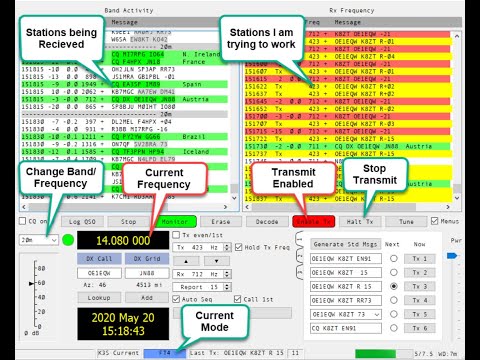
Task: Click the Rx Frequency scroll-left arrow
Action: [x=247, y=207]
